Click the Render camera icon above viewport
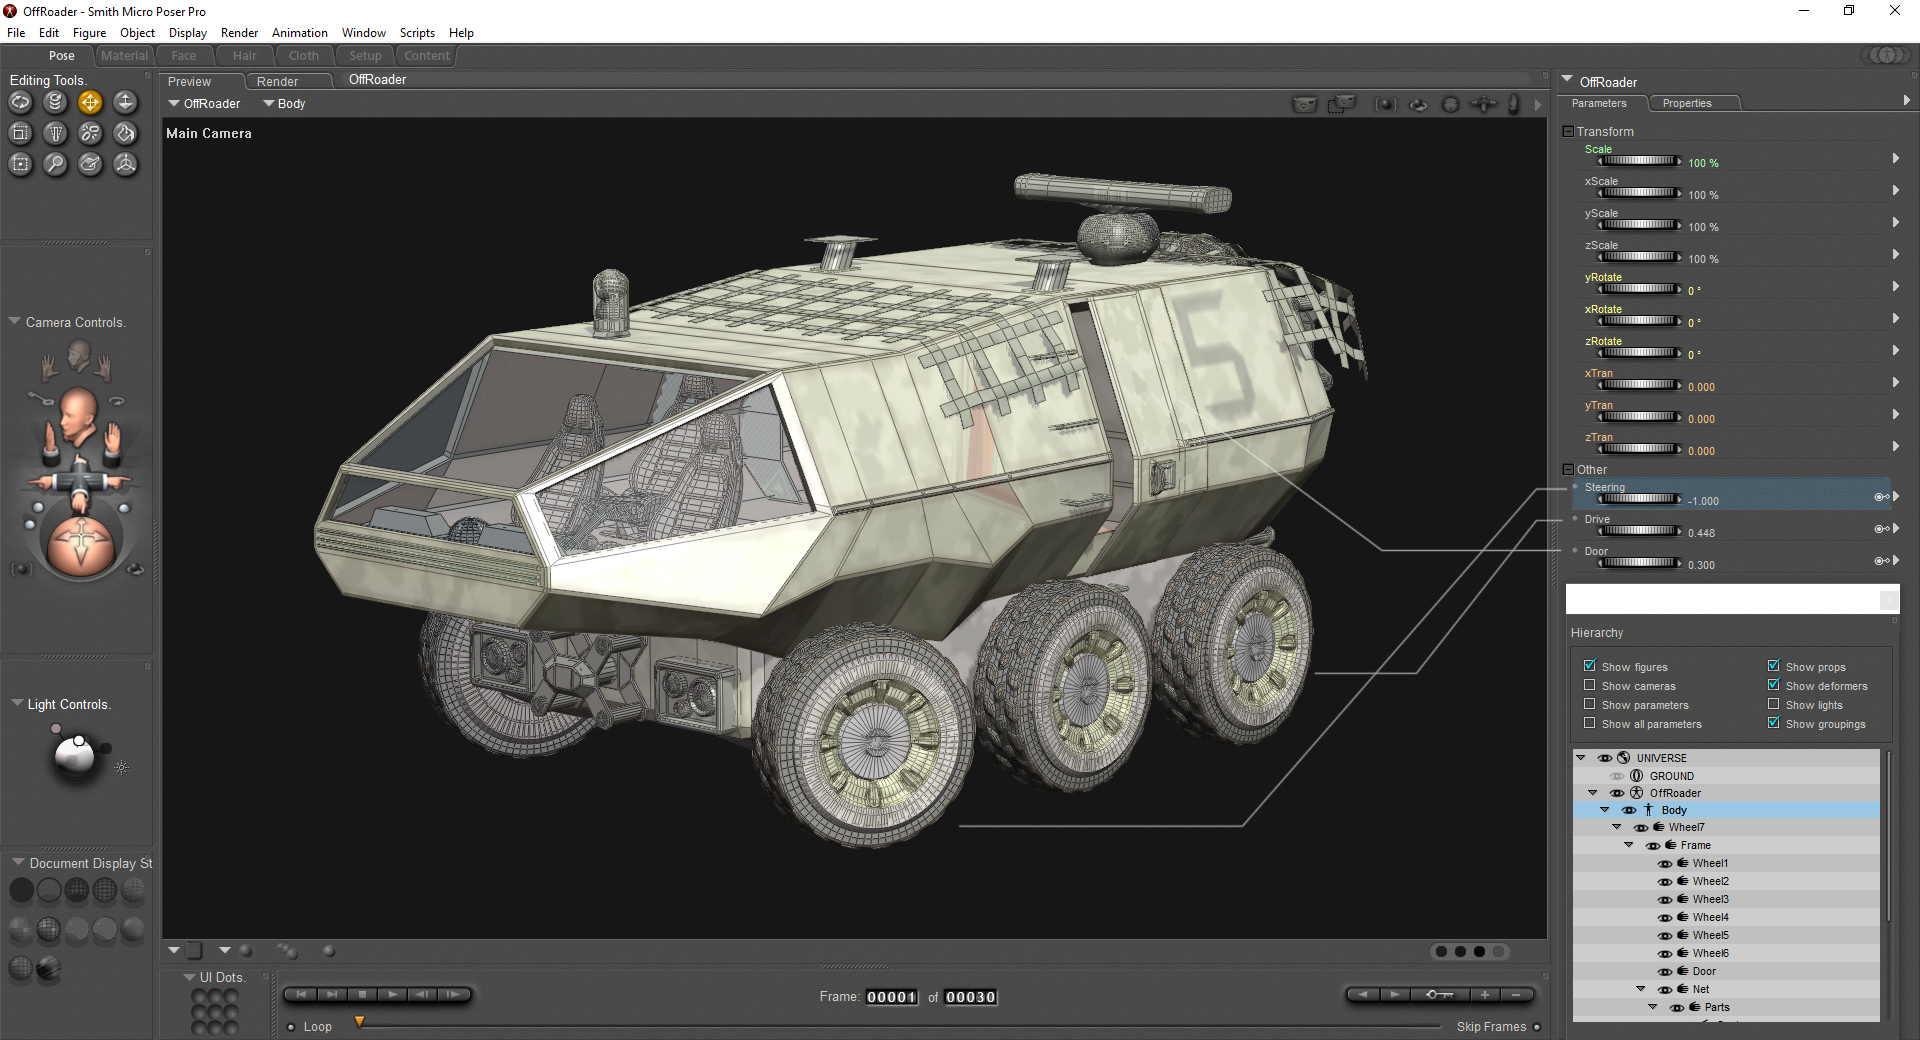 coord(1304,104)
